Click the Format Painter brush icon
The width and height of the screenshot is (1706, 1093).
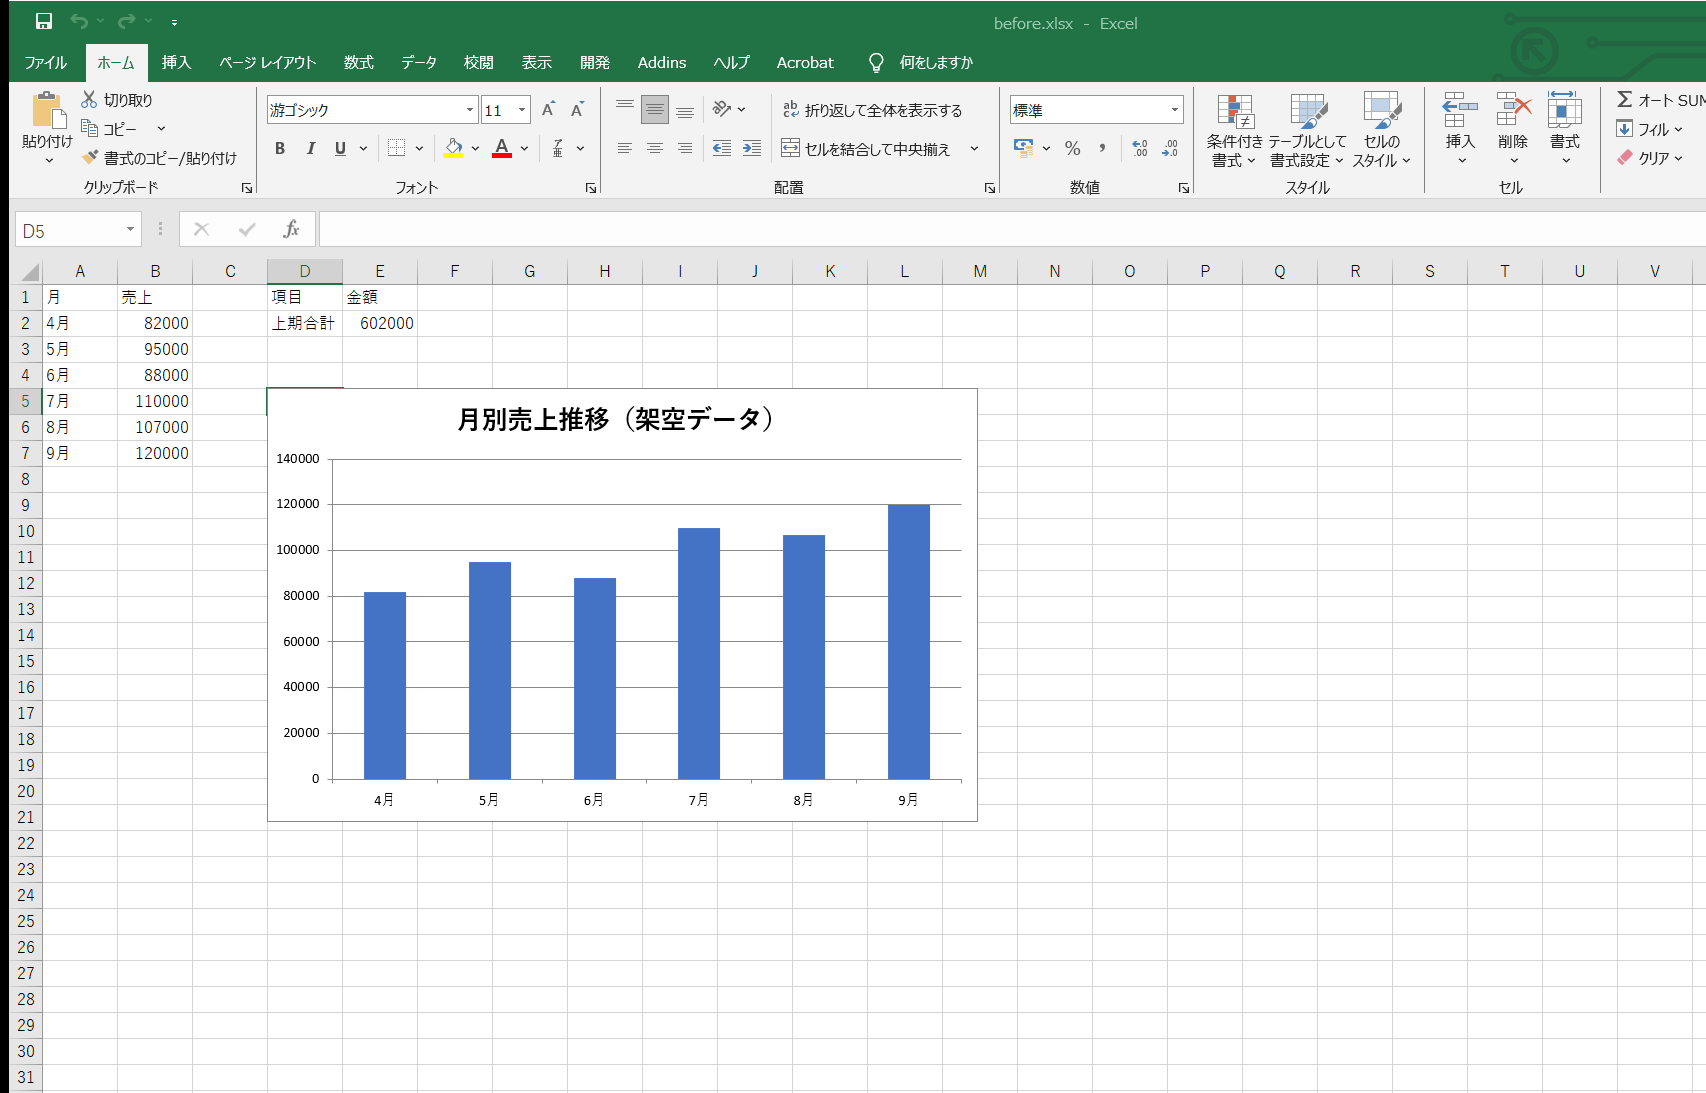tap(90, 157)
